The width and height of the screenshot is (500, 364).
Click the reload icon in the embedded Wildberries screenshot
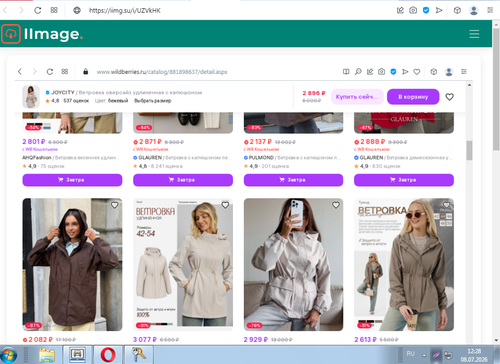[x=50, y=72]
